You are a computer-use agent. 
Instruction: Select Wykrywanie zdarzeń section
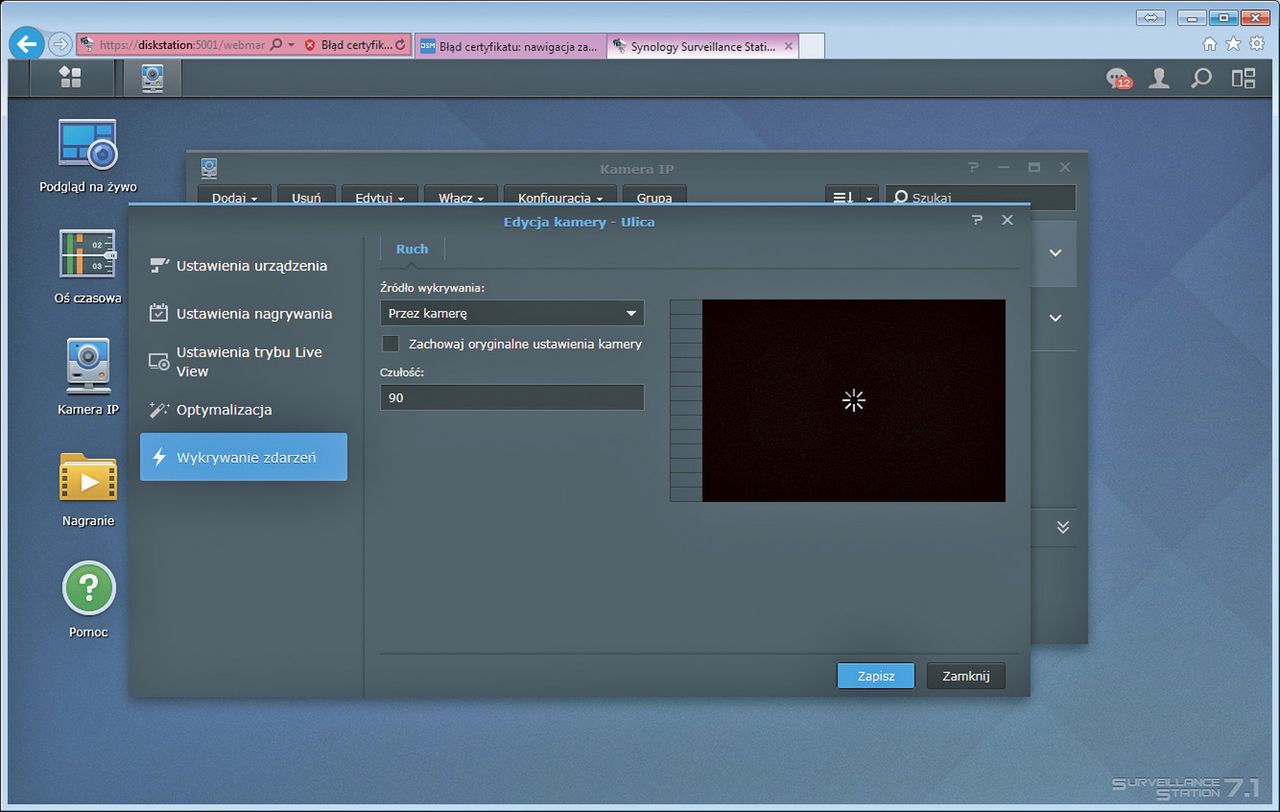point(244,457)
